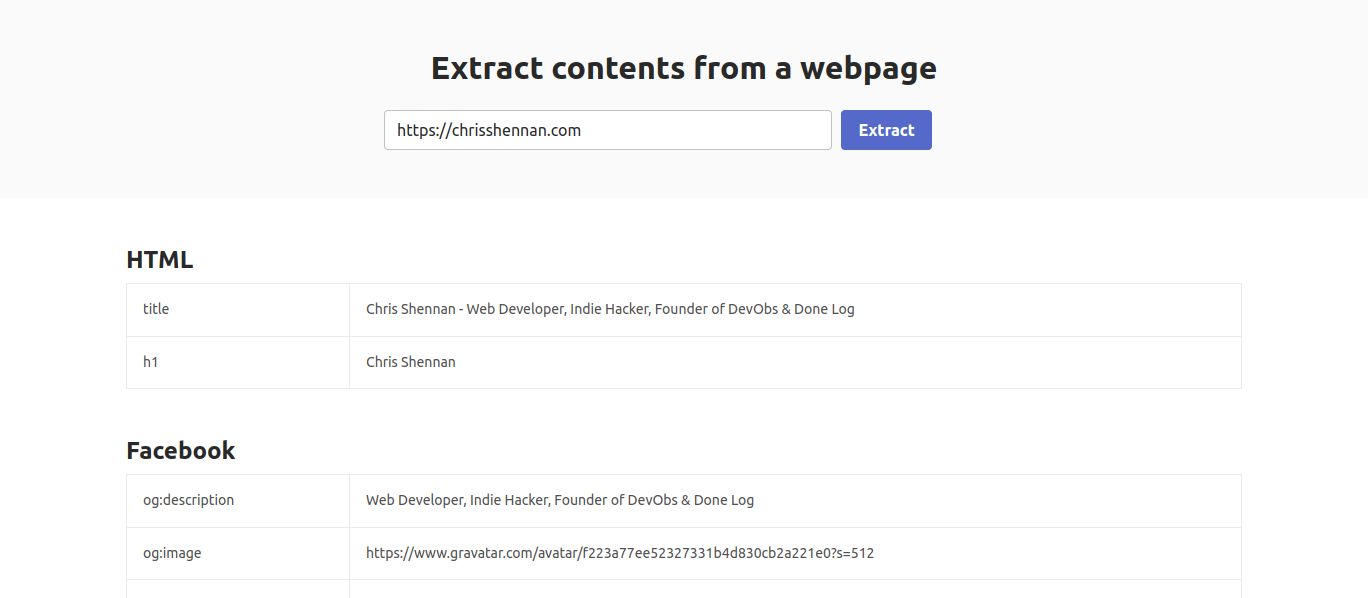This screenshot has height=598, width=1368.
Task: Select the page title value text
Action: (609, 309)
